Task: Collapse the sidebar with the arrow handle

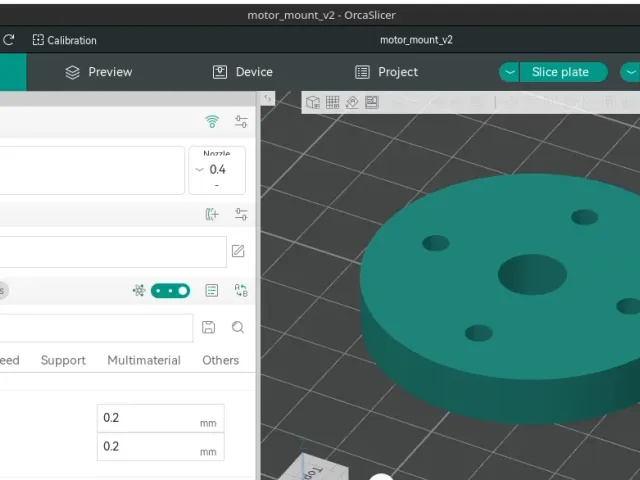Action: 267,98
